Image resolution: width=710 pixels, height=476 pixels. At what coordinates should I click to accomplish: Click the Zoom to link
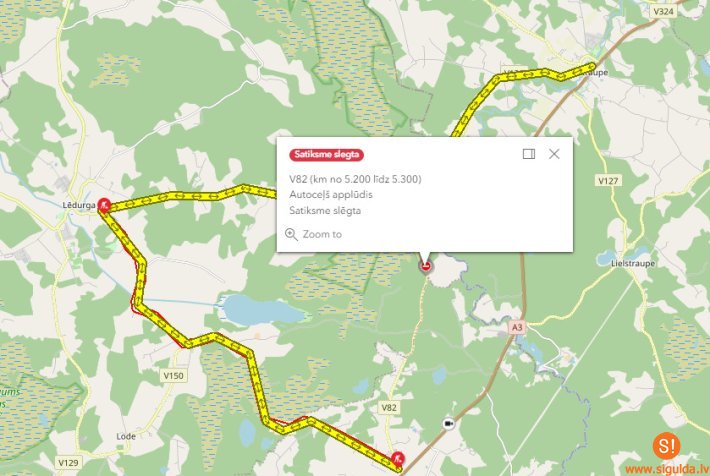pos(322,234)
